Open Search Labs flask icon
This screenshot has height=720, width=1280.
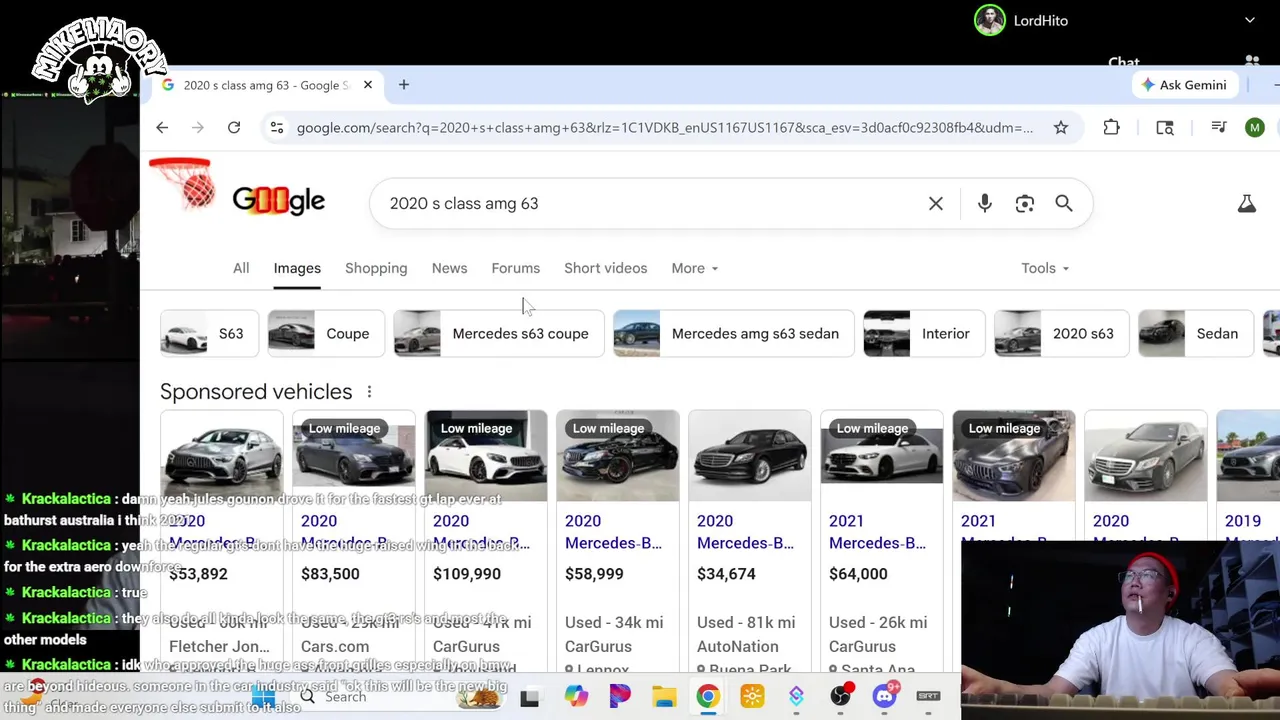pos(1246,204)
